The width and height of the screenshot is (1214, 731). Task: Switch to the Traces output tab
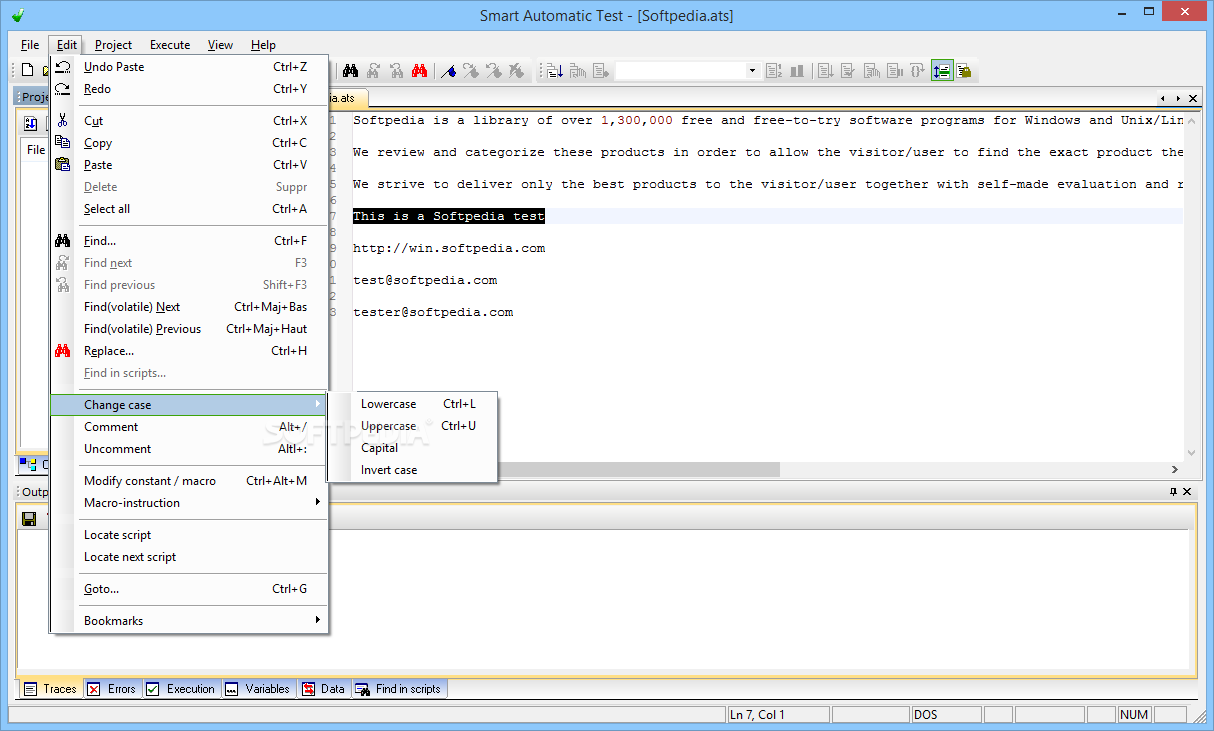click(x=50, y=689)
